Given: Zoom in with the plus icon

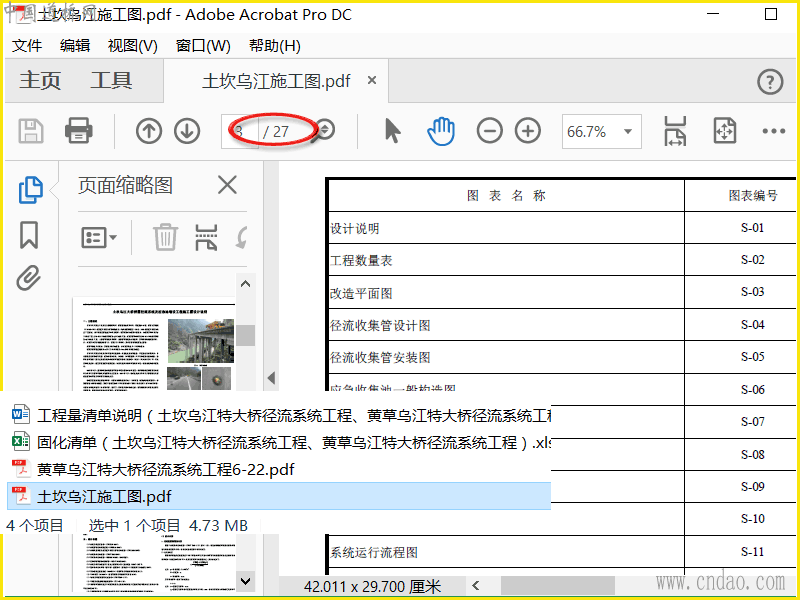Looking at the screenshot, I should tap(528, 131).
